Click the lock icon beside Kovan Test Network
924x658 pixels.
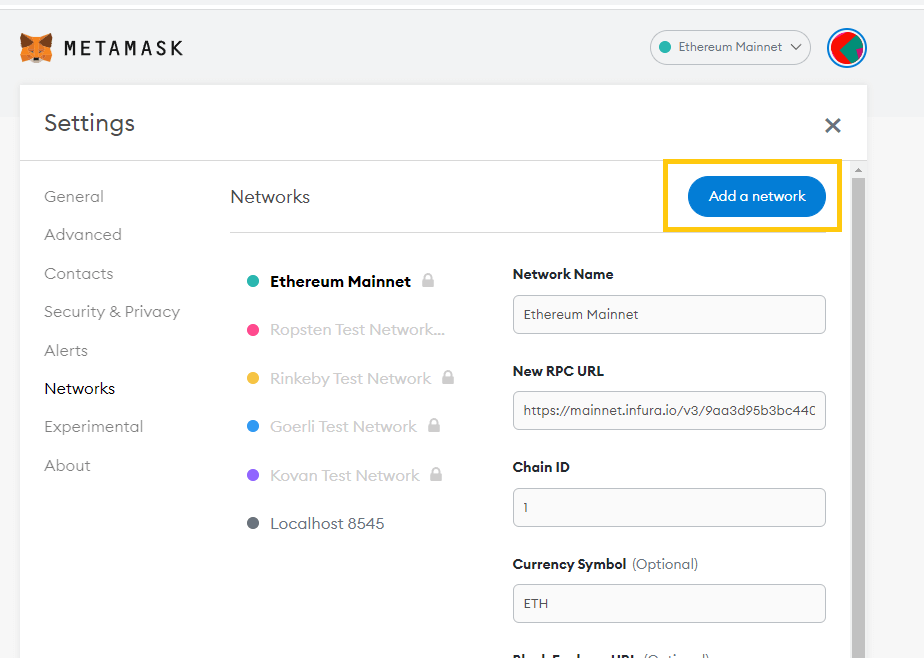pyautogui.click(x=436, y=474)
